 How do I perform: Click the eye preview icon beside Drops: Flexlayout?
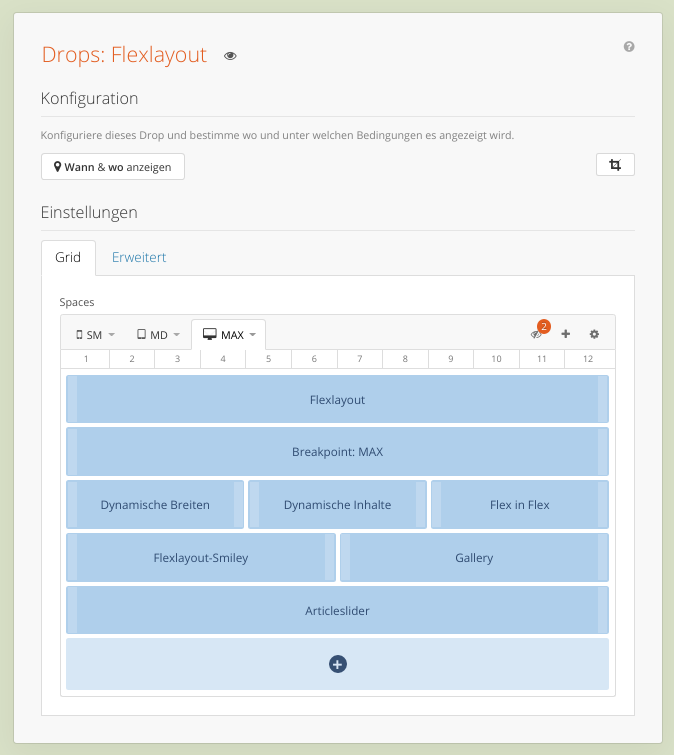tap(230, 56)
